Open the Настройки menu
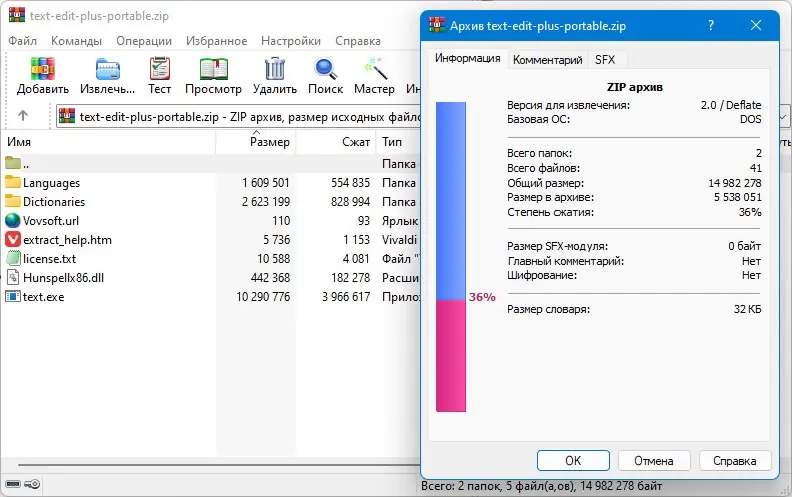 (291, 41)
